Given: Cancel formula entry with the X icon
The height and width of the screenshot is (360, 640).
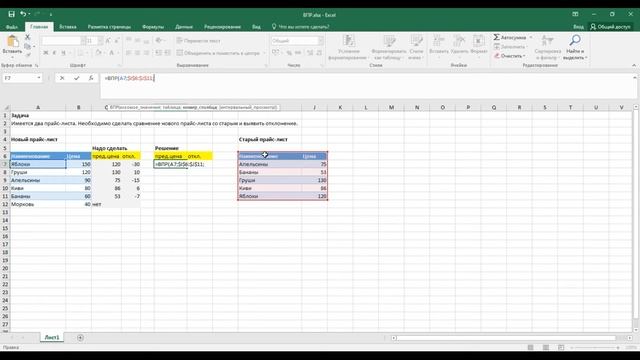Looking at the screenshot, I should click(62, 78).
